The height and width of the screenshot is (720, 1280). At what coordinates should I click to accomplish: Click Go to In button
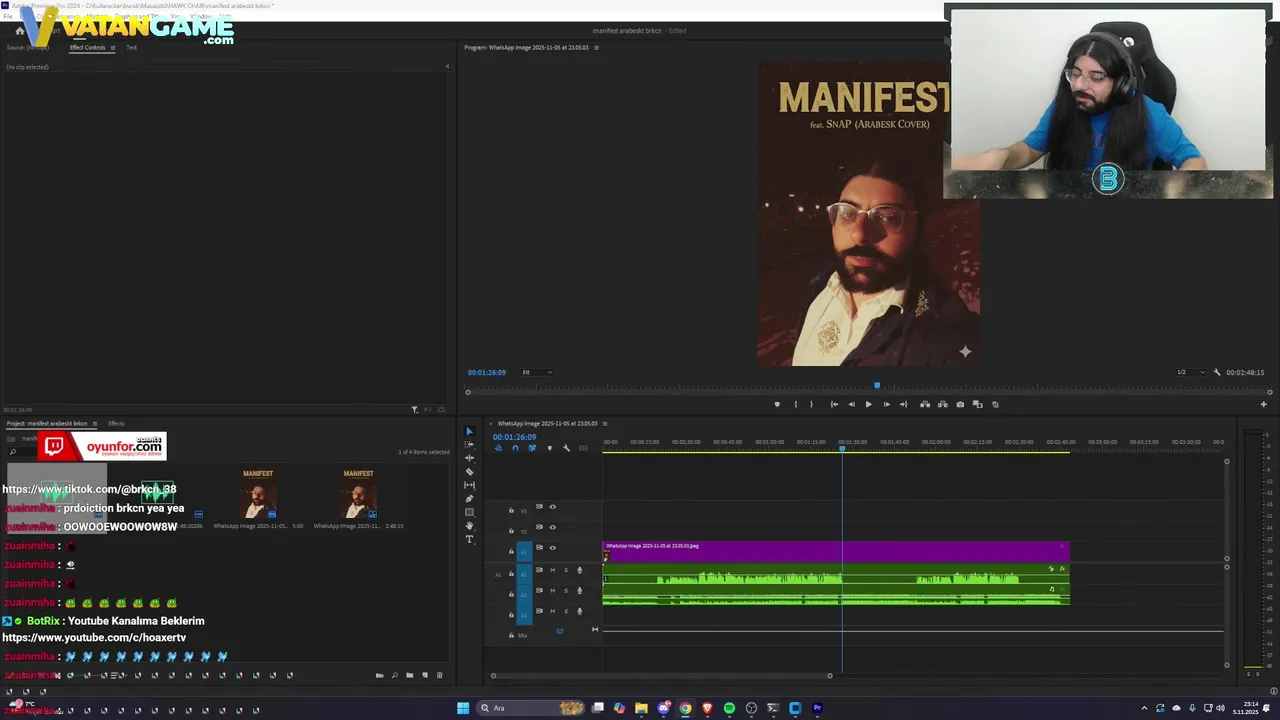[834, 404]
